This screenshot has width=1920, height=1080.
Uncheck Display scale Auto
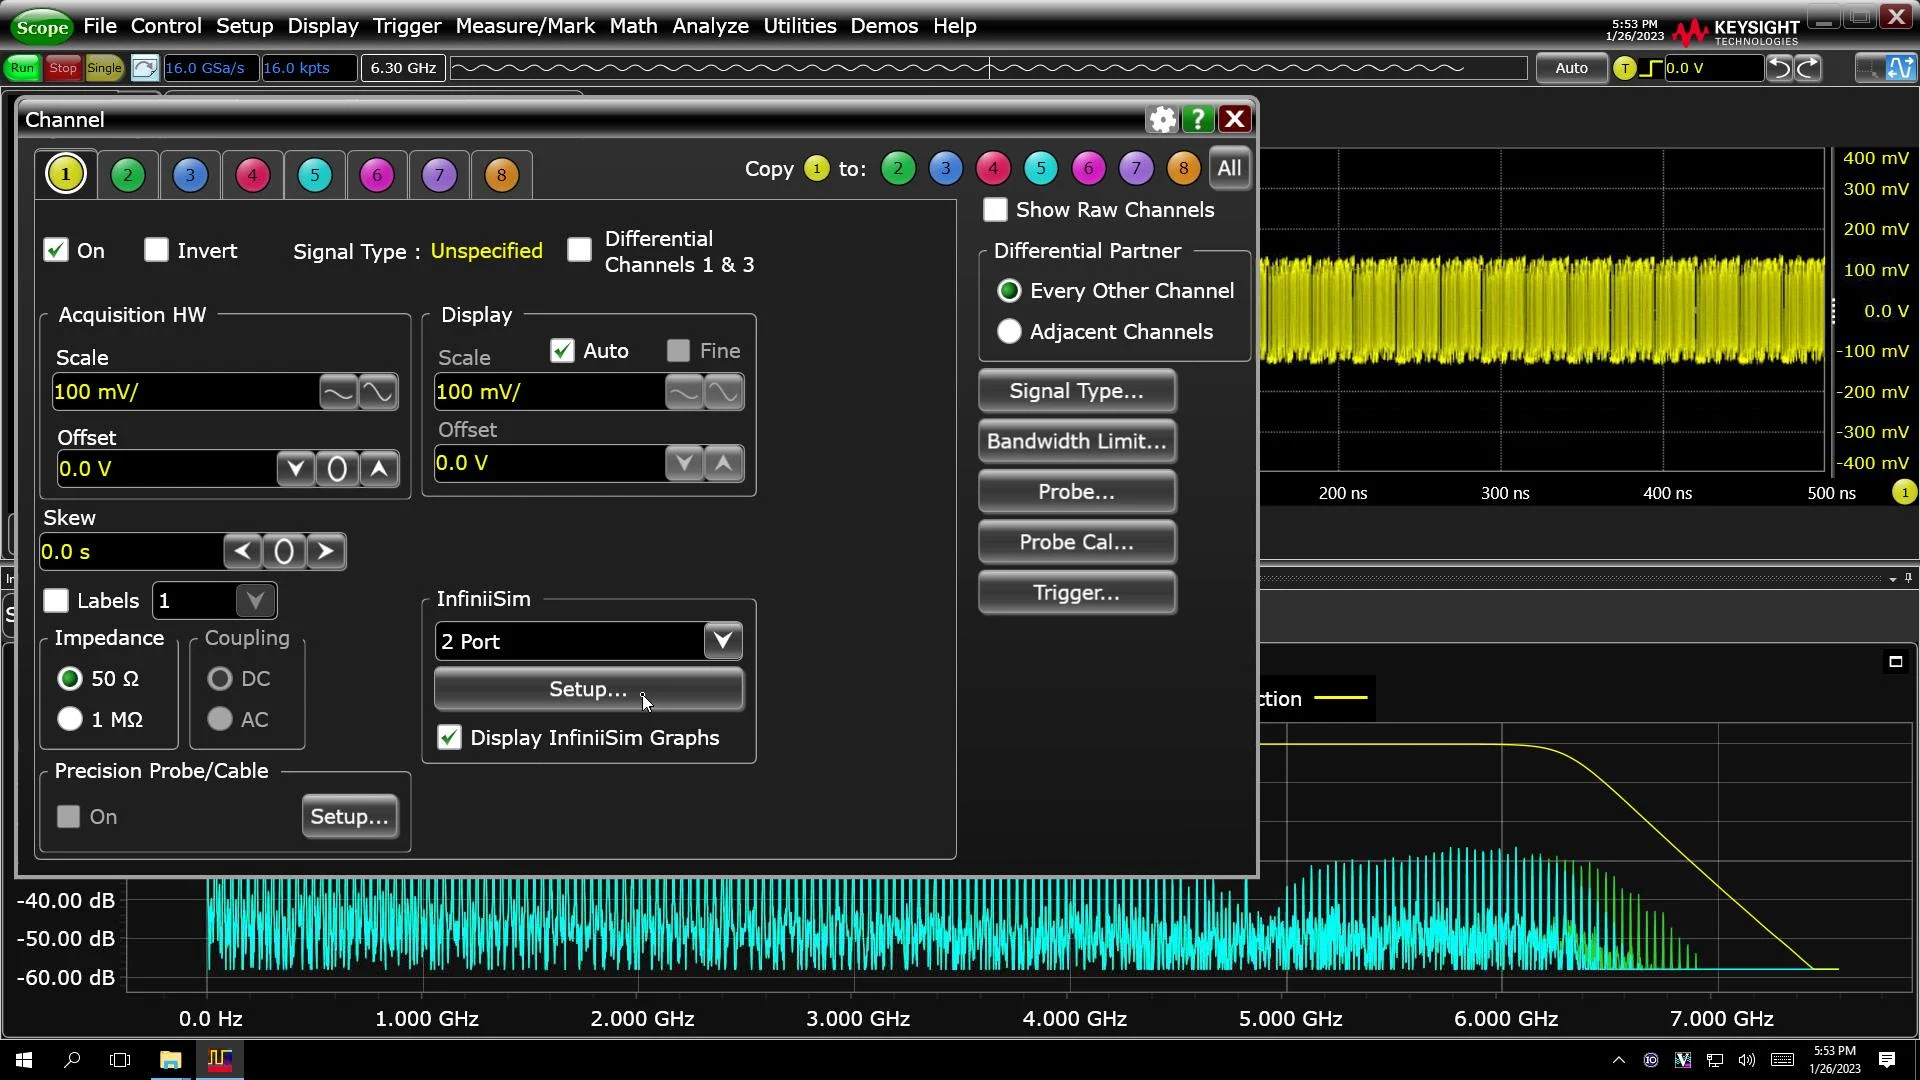tap(562, 351)
